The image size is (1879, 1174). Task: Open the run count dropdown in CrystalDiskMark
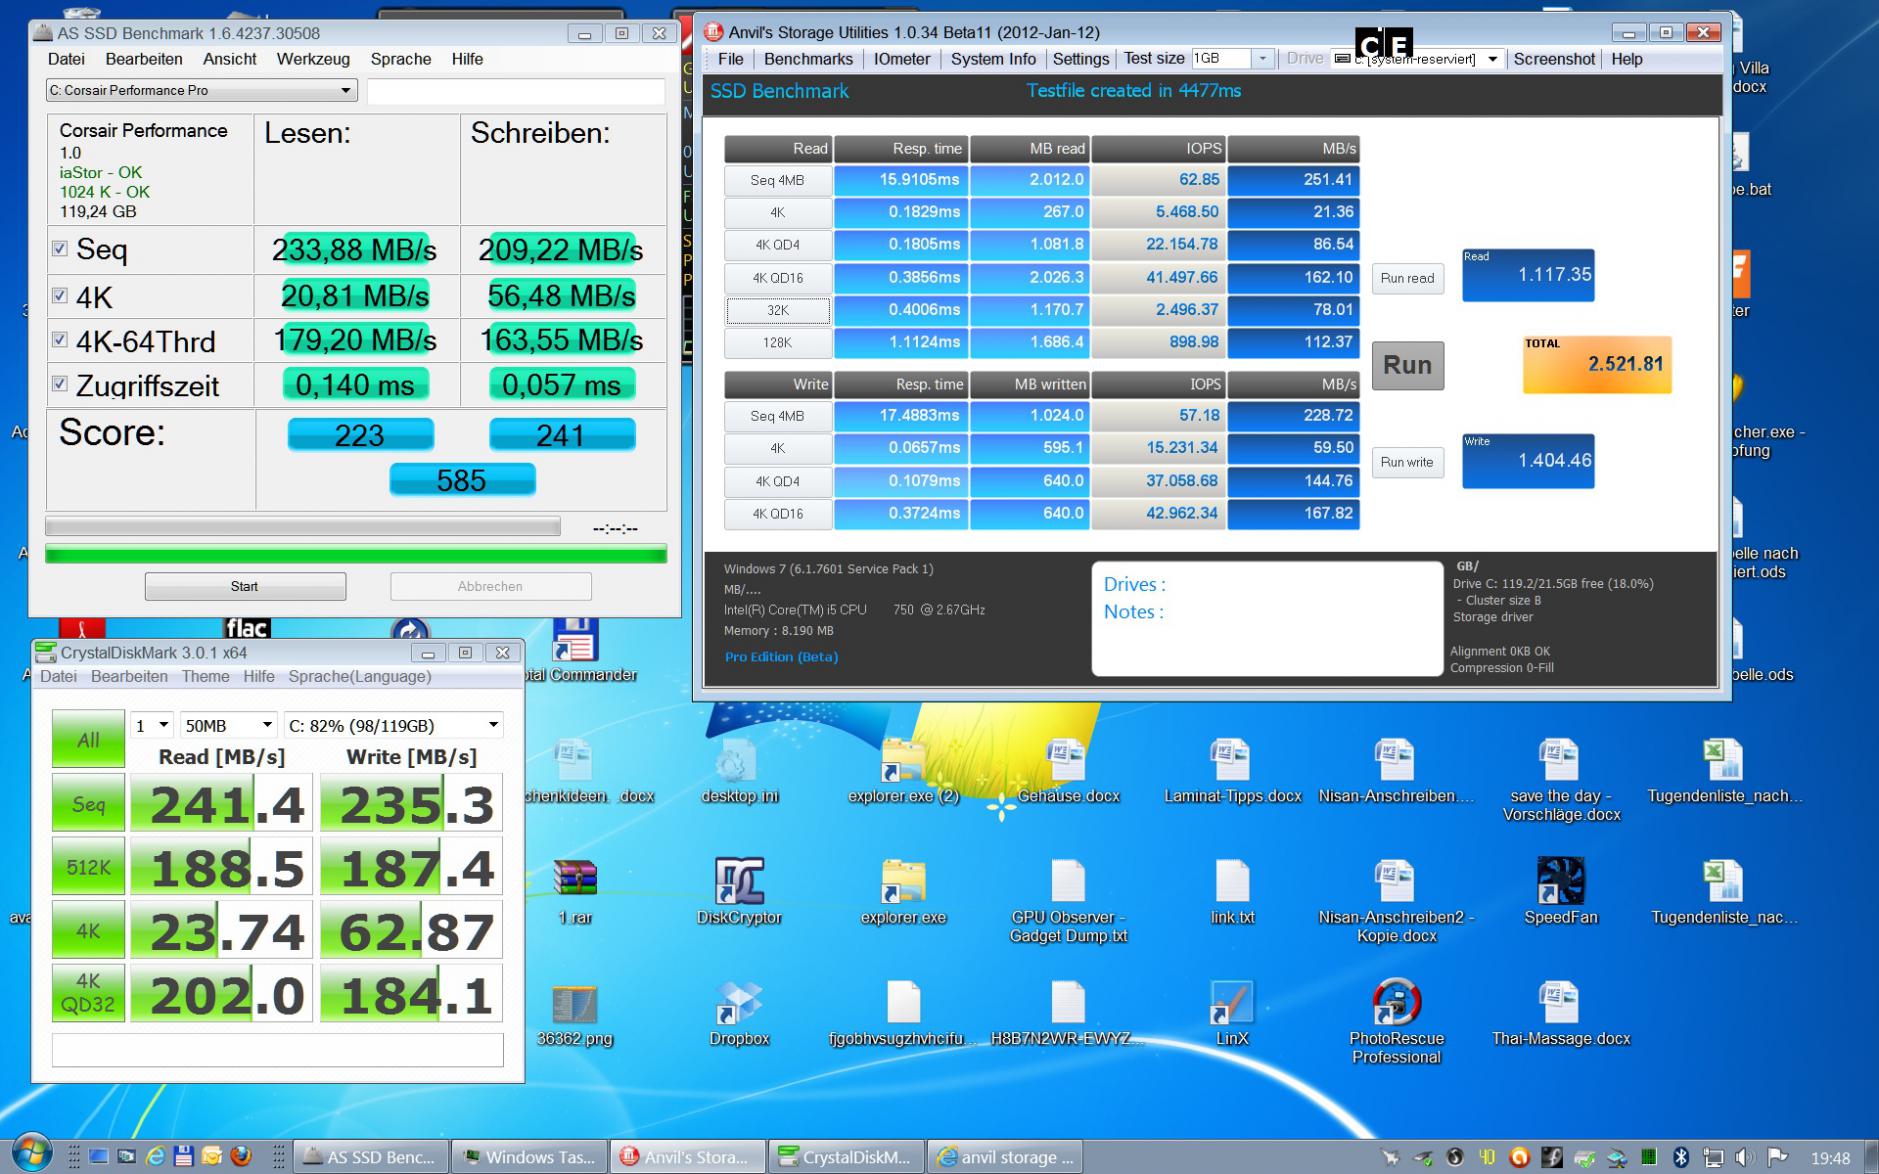click(x=153, y=725)
